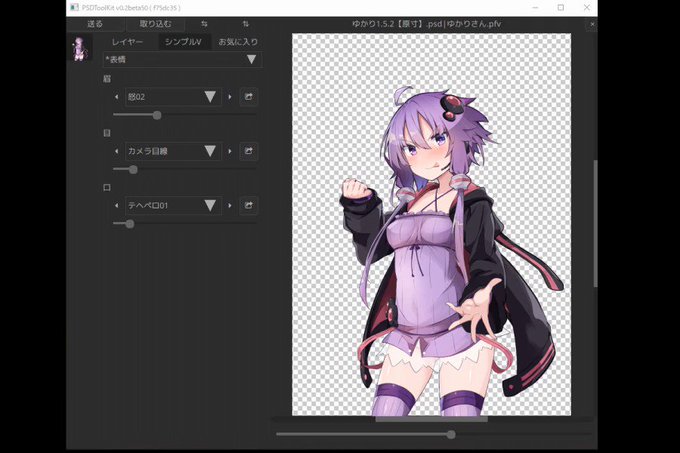Export the カメラ目線 eye setting
This screenshot has width=680, height=453.
[x=248, y=151]
